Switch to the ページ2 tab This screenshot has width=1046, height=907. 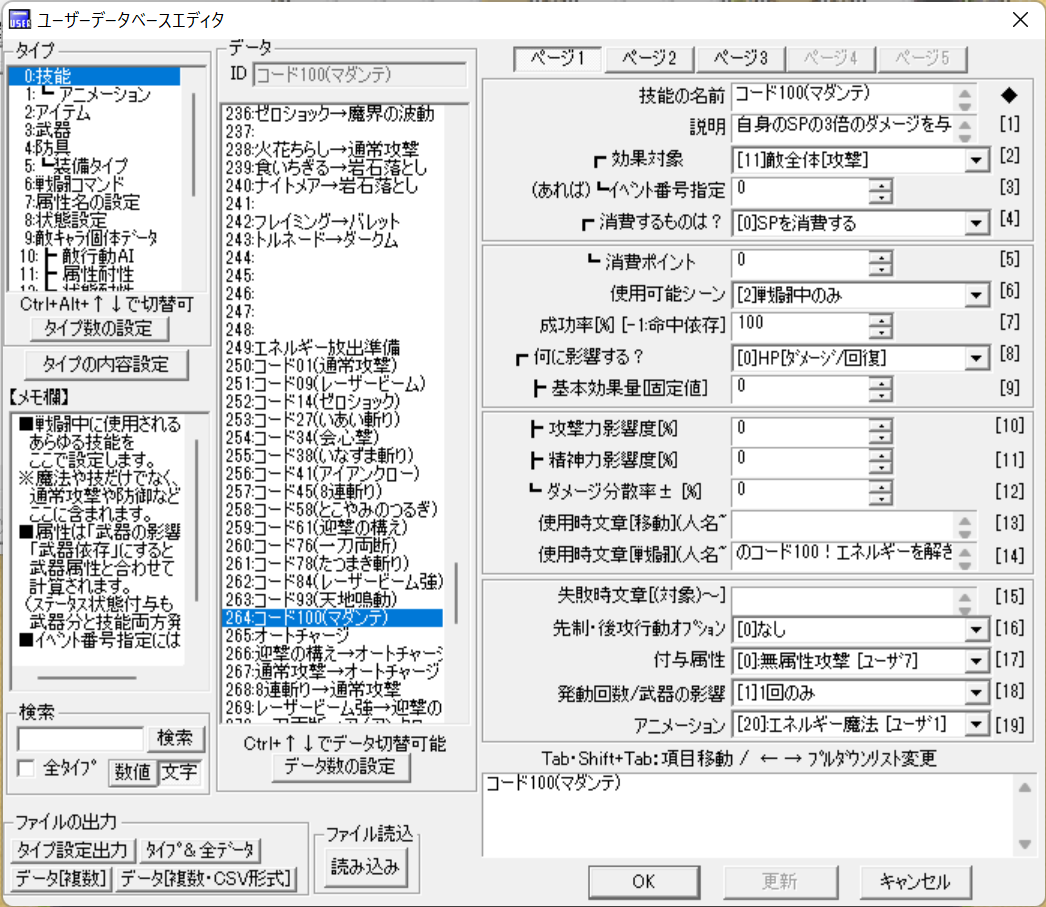click(x=649, y=59)
